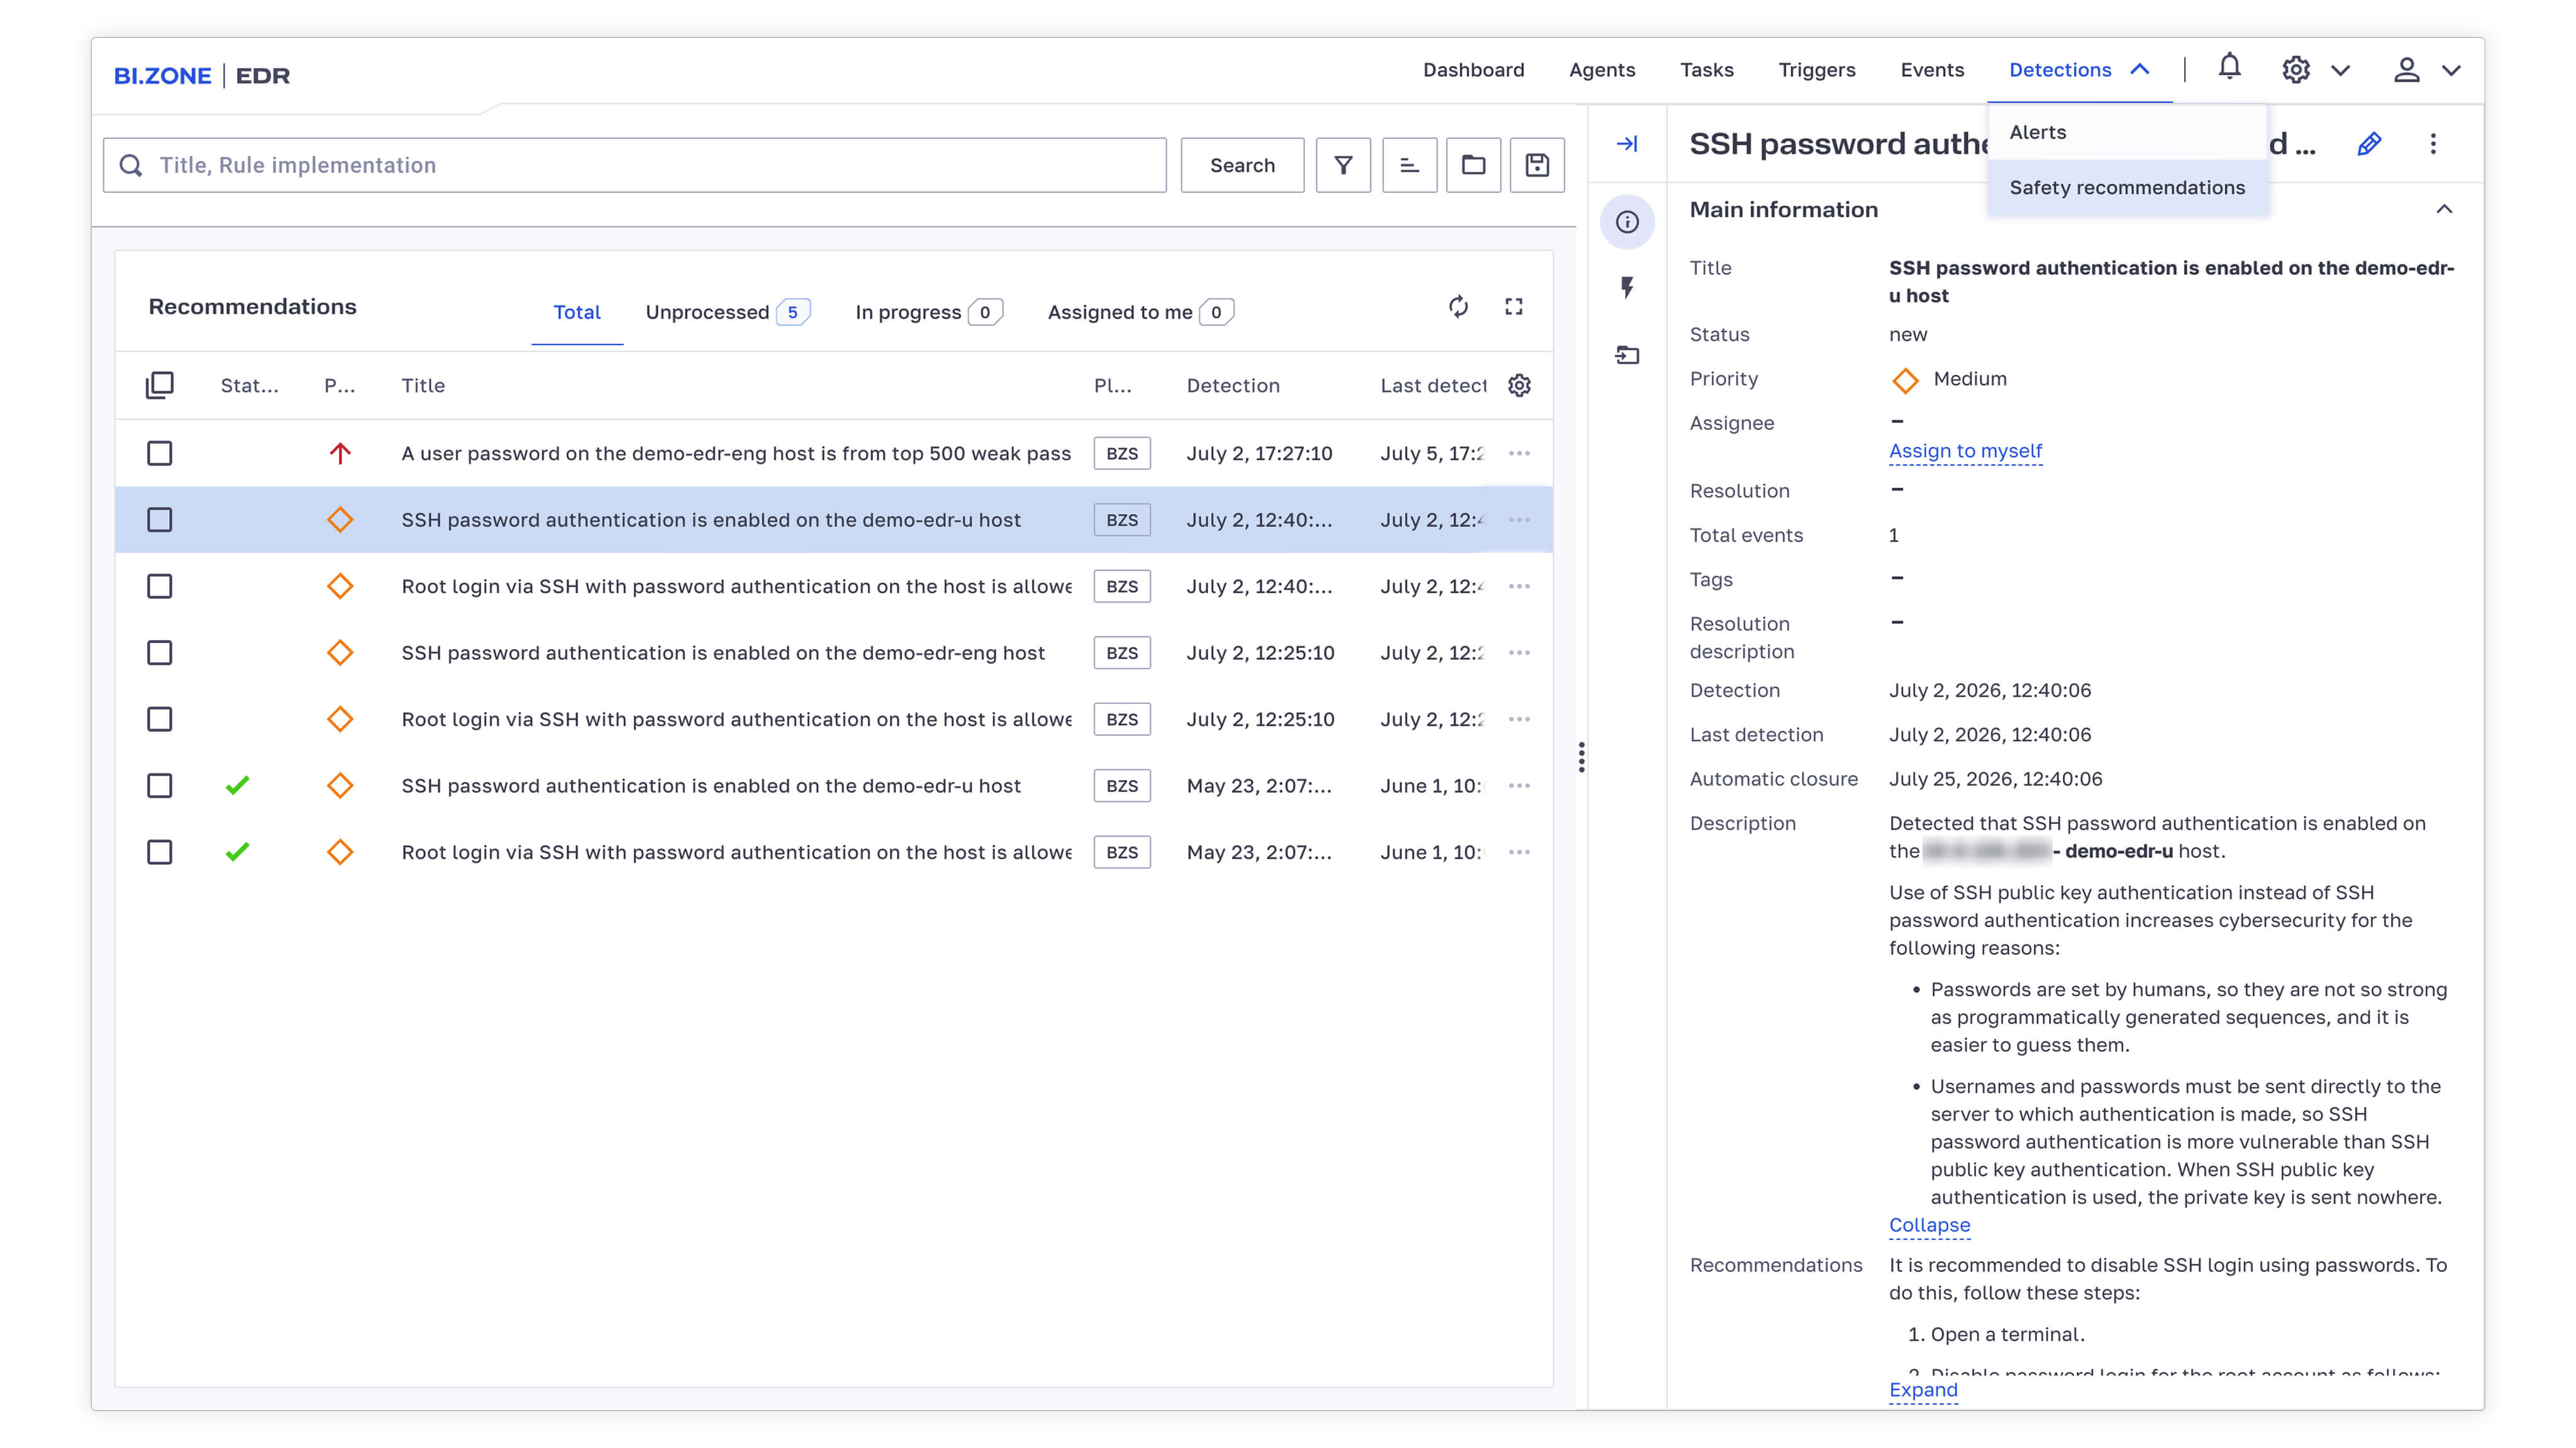The width and height of the screenshot is (2576, 1448).
Task: Open the sorting options icon
Action: point(1409,165)
